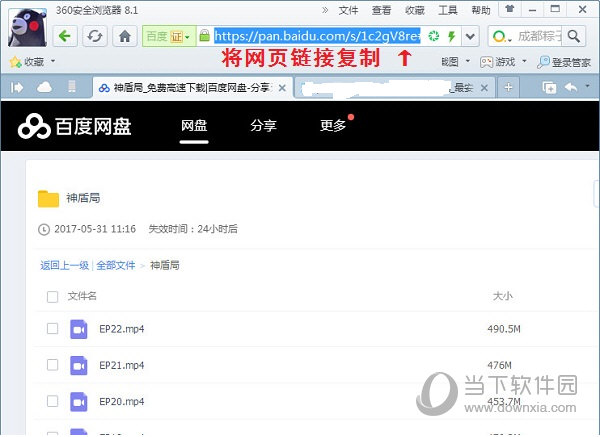
Task: Click the 失效时间：24小时后 text
Action: click(x=193, y=229)
